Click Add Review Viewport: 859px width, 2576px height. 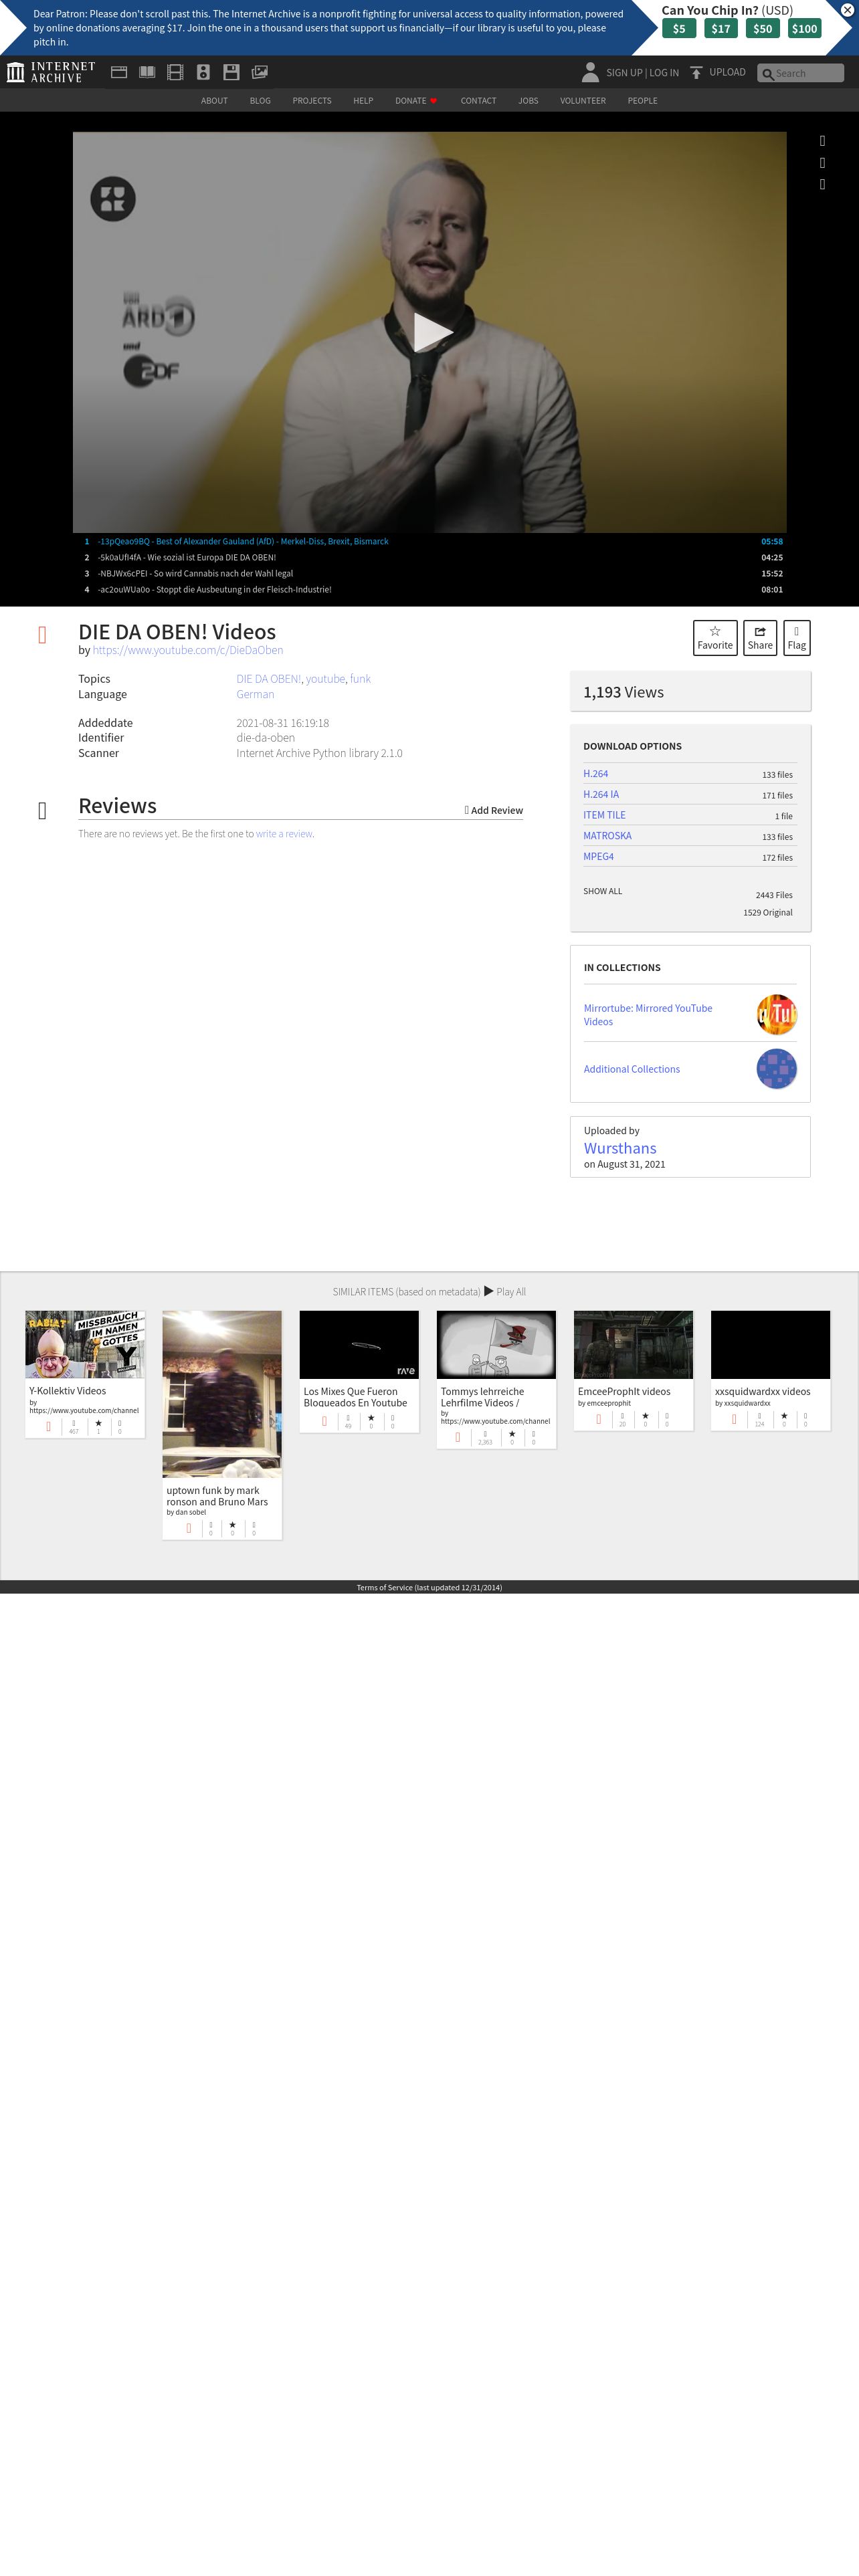[493, 810]
